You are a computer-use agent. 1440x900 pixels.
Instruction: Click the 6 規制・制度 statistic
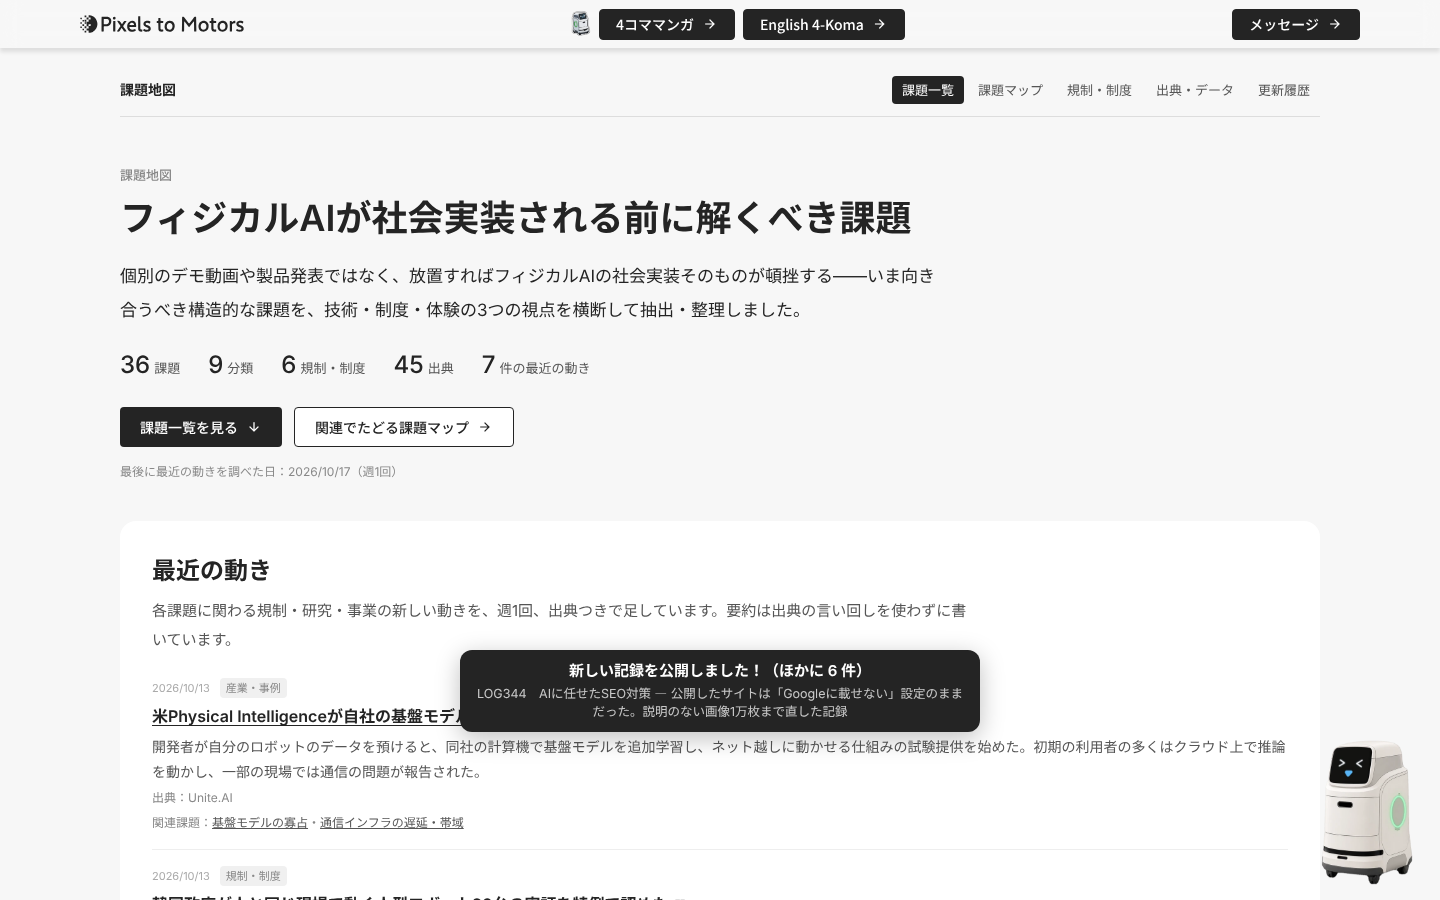pyautogui.click(x=323, y=365)
